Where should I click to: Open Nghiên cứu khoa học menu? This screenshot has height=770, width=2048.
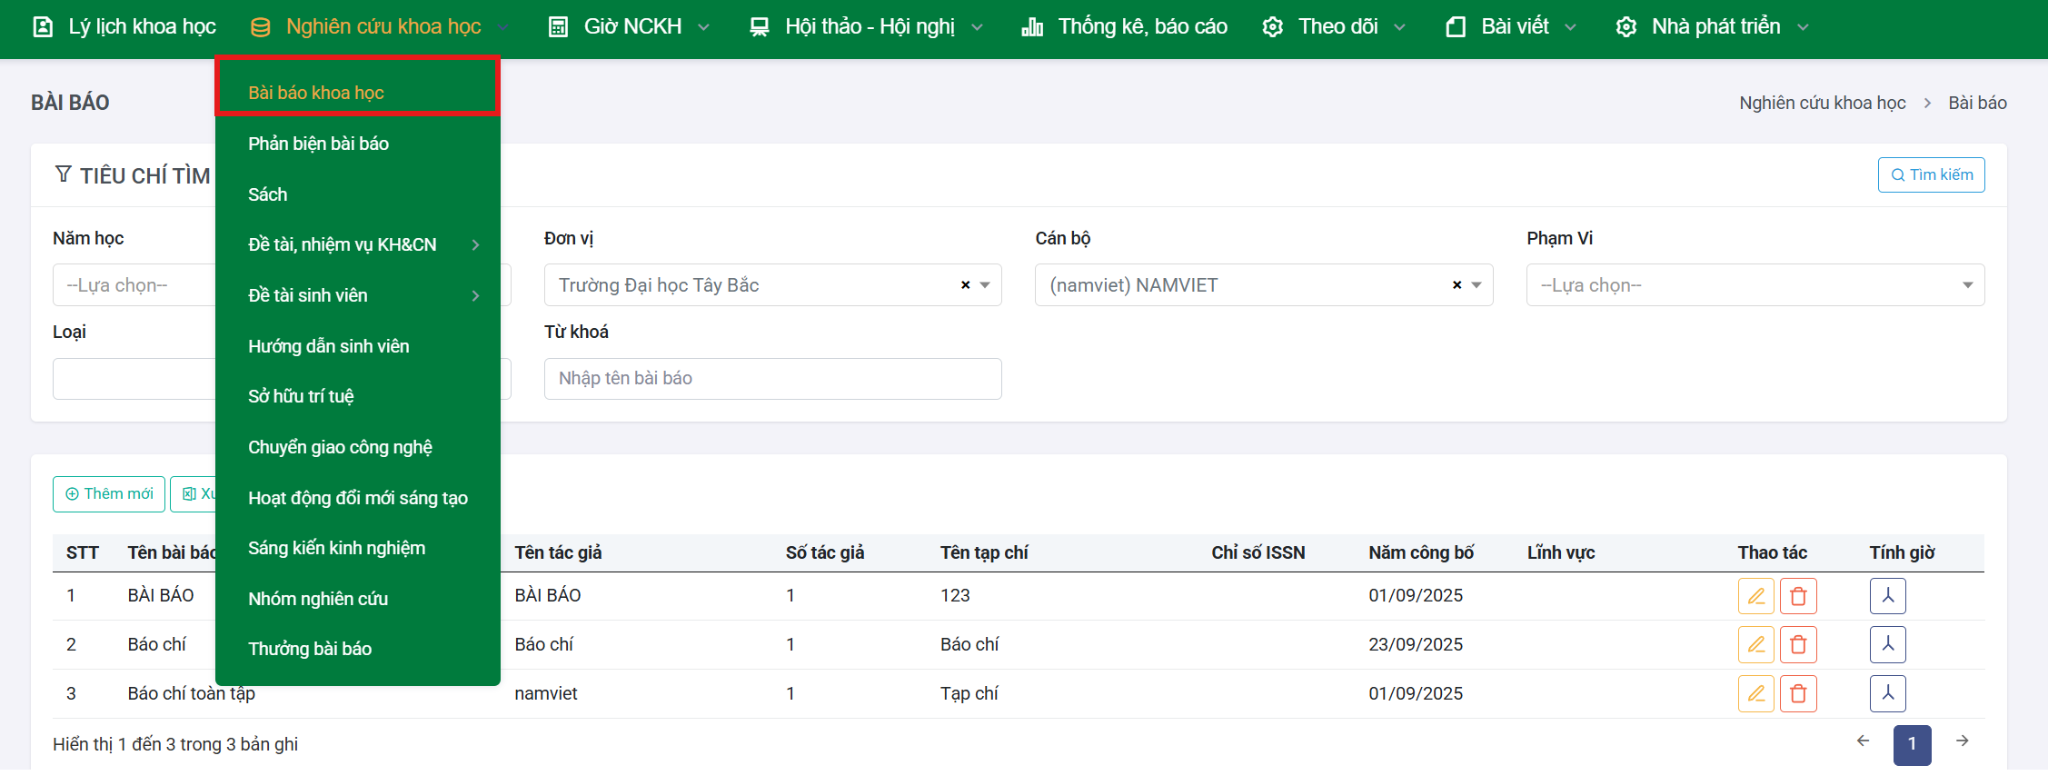pyautogui.click(x=380, y=27)
